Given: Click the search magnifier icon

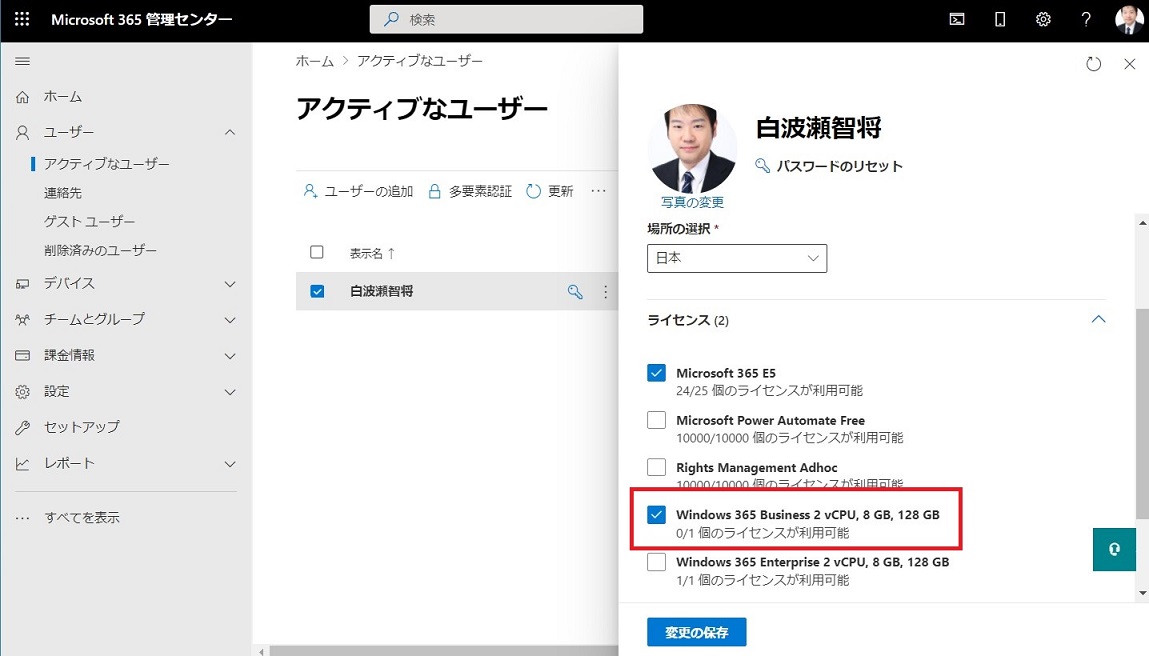Looking at the screenshot, I should pos(392,20).
